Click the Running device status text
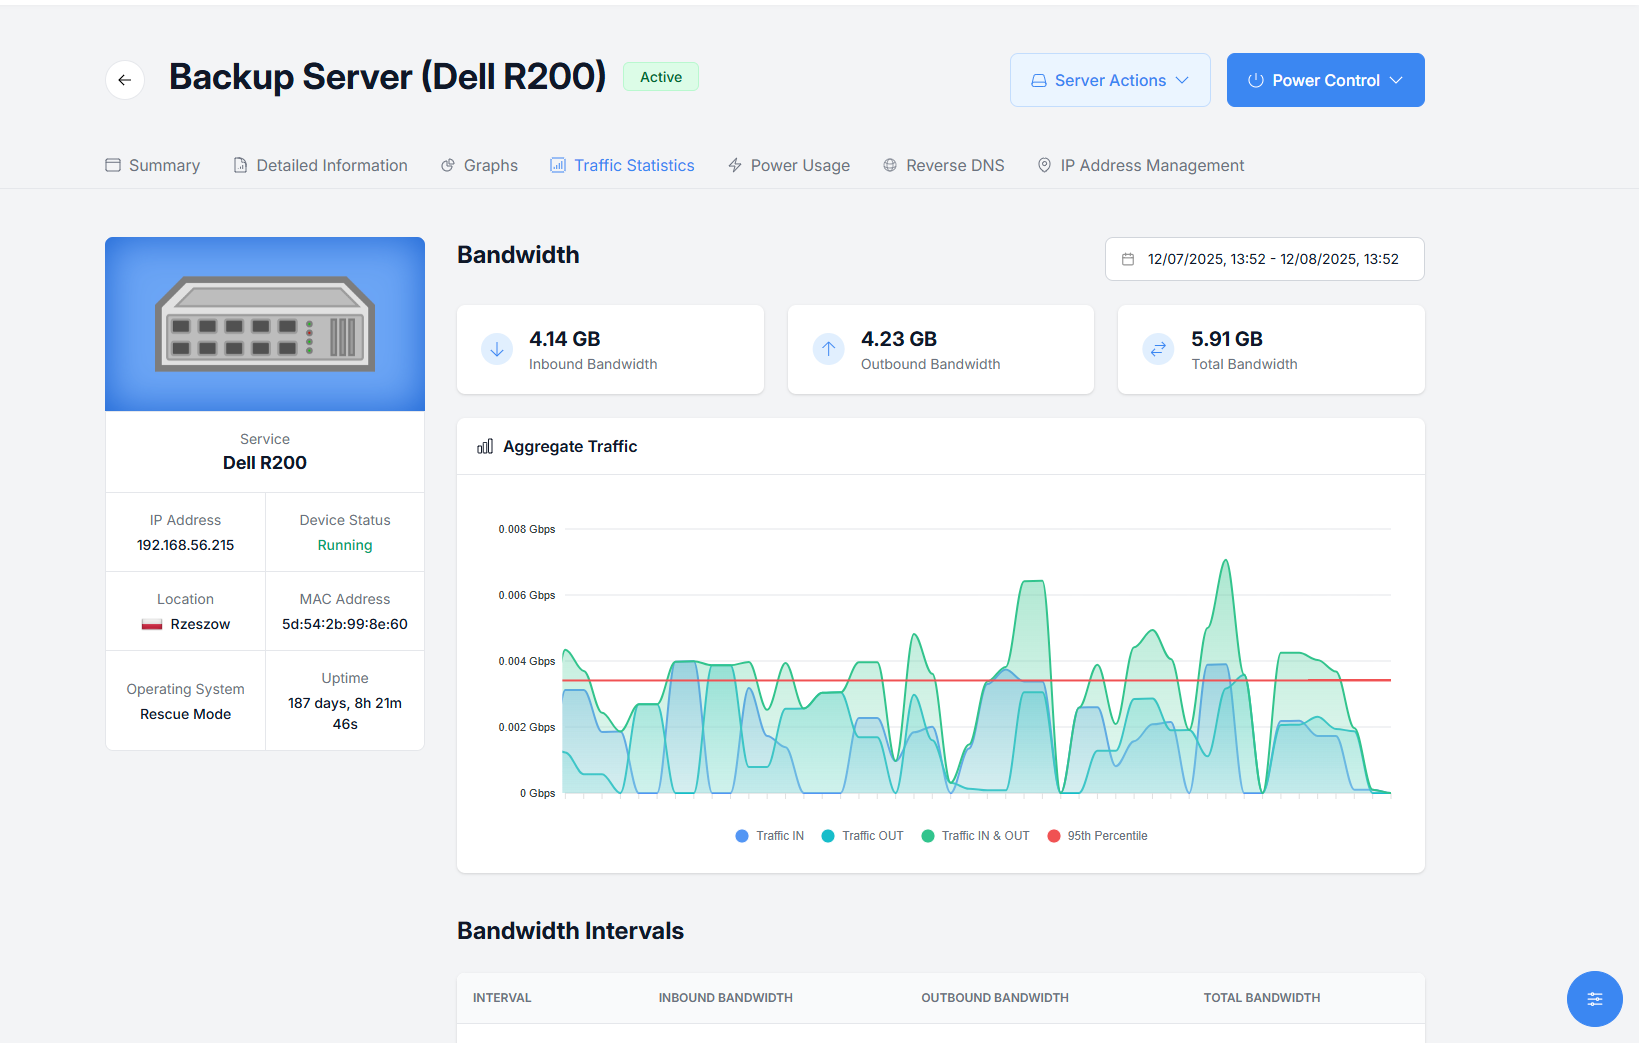1639x1043 pixels. pos(345,545)
